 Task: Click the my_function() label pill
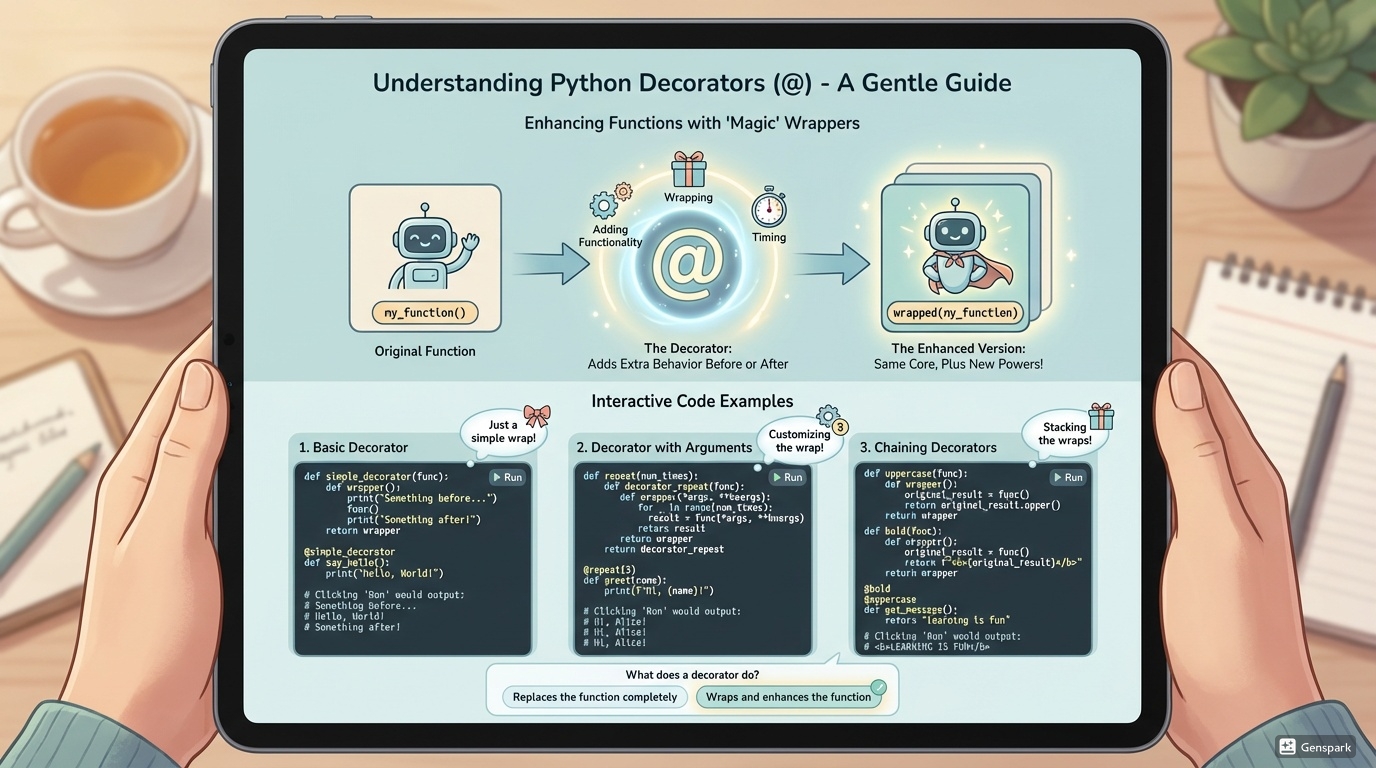click(425, 313)
